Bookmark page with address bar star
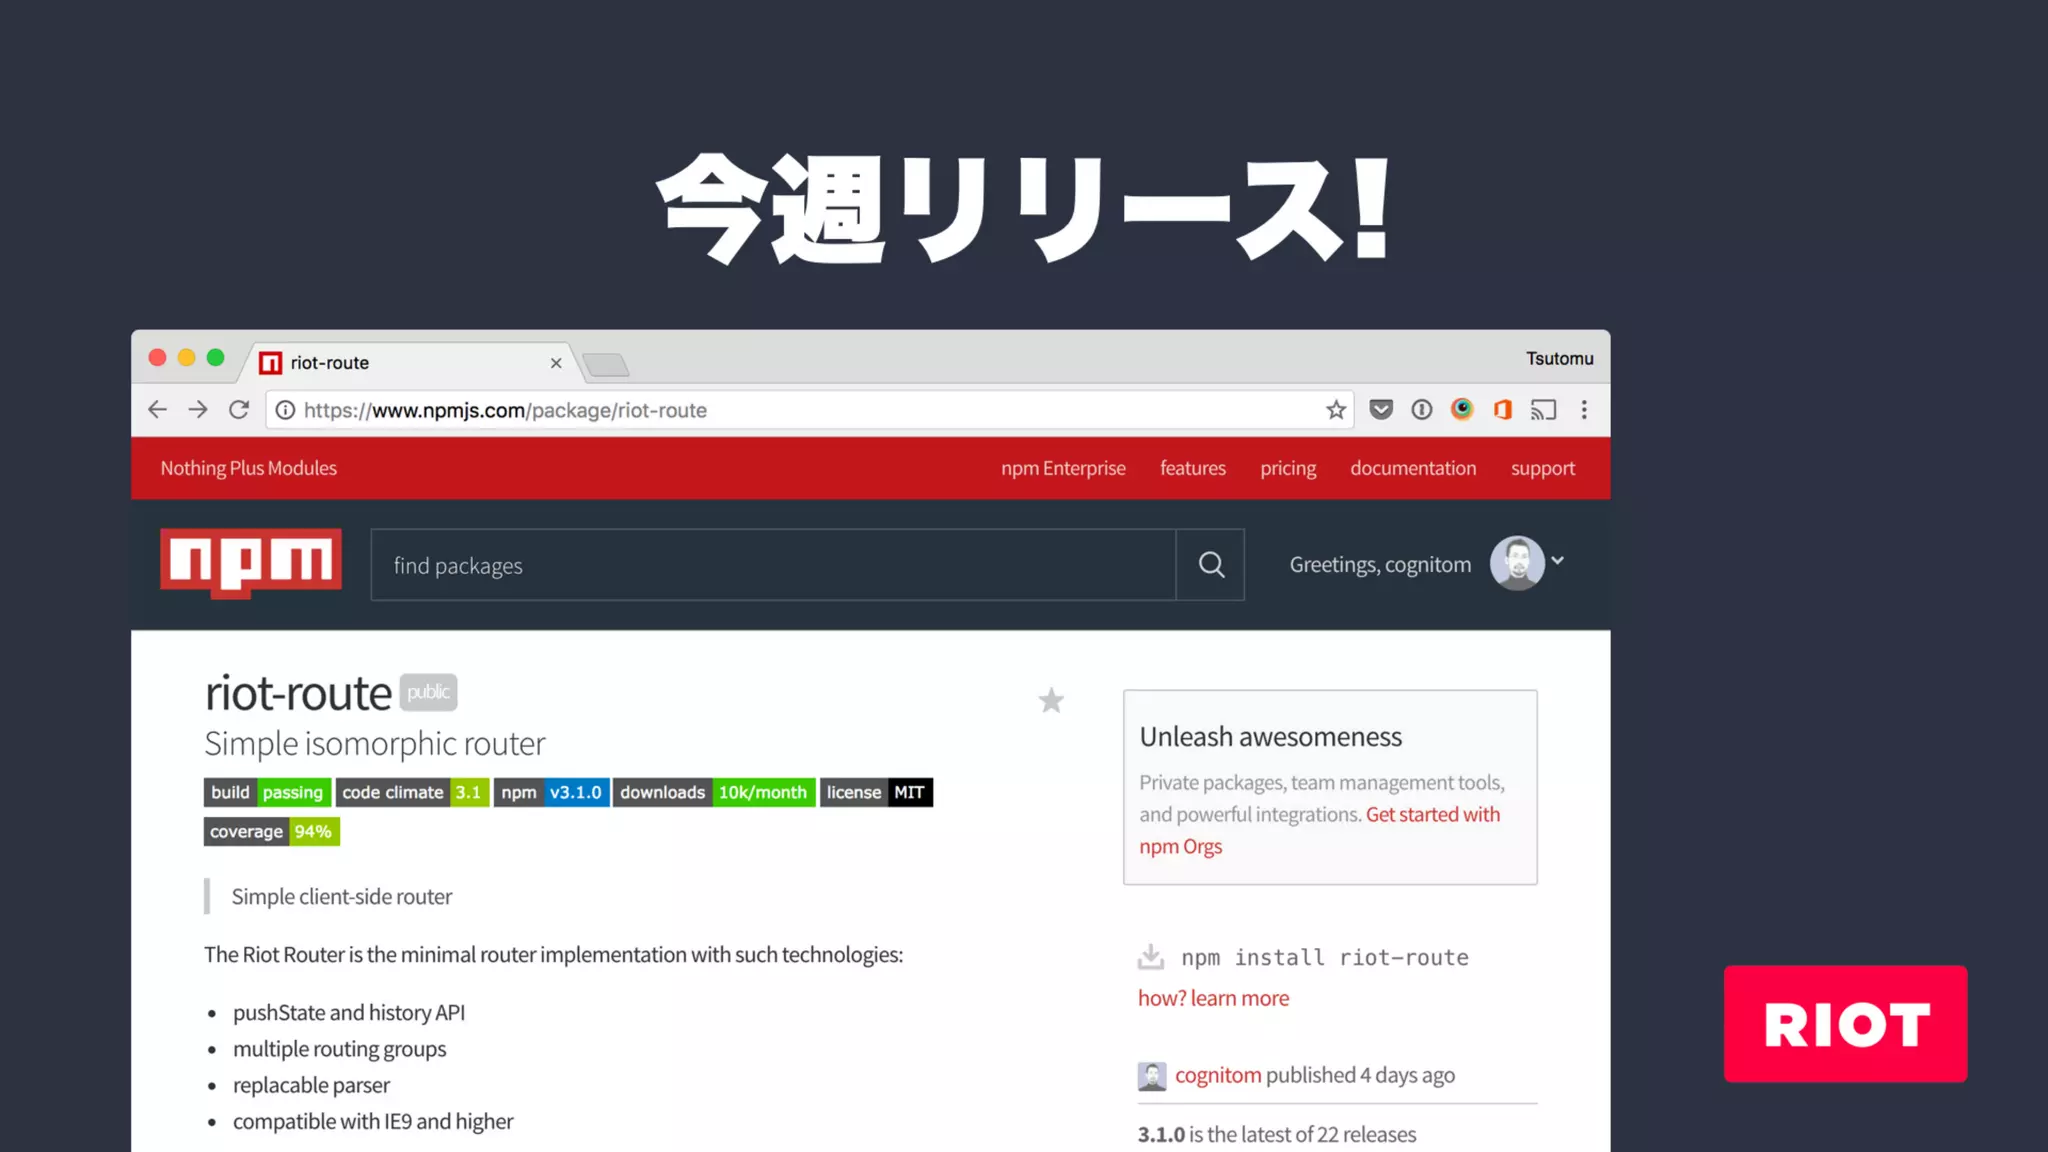 (x=1336, y=410)
